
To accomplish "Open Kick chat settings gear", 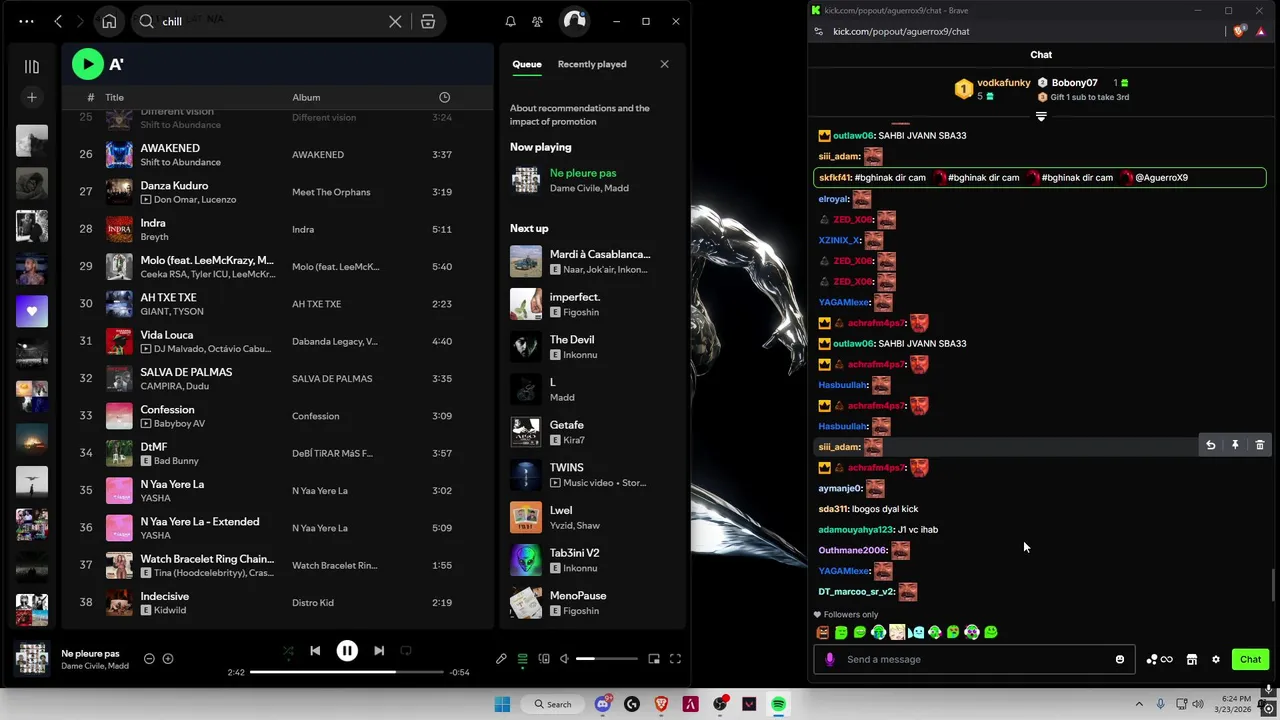I will (1216, 660).
